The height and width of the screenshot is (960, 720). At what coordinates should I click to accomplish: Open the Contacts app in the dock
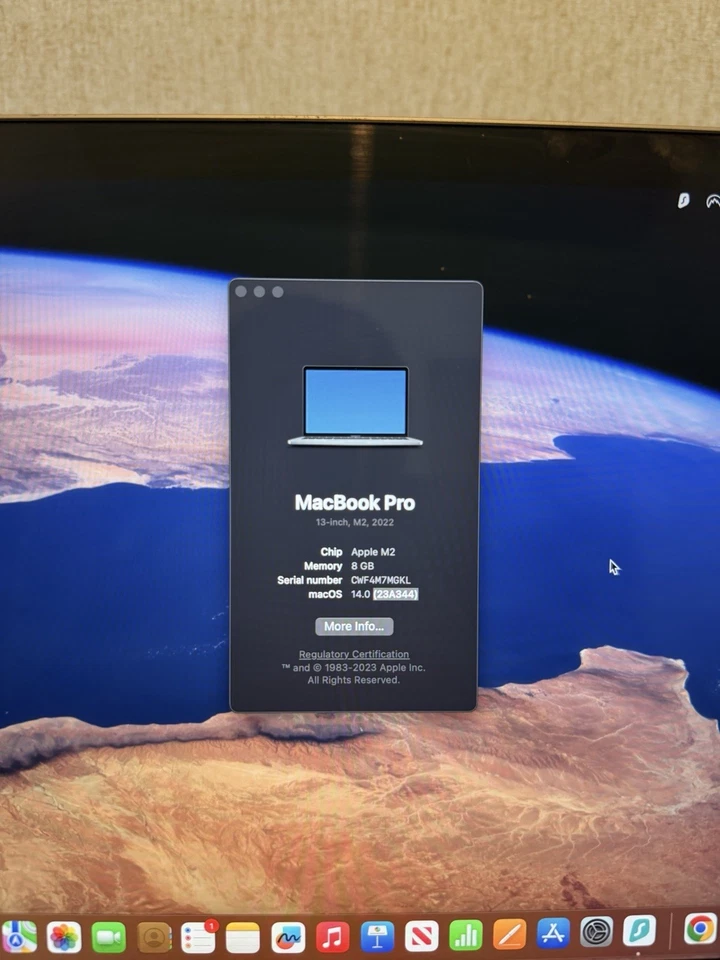pyautogui.click(x=154, y=937)
